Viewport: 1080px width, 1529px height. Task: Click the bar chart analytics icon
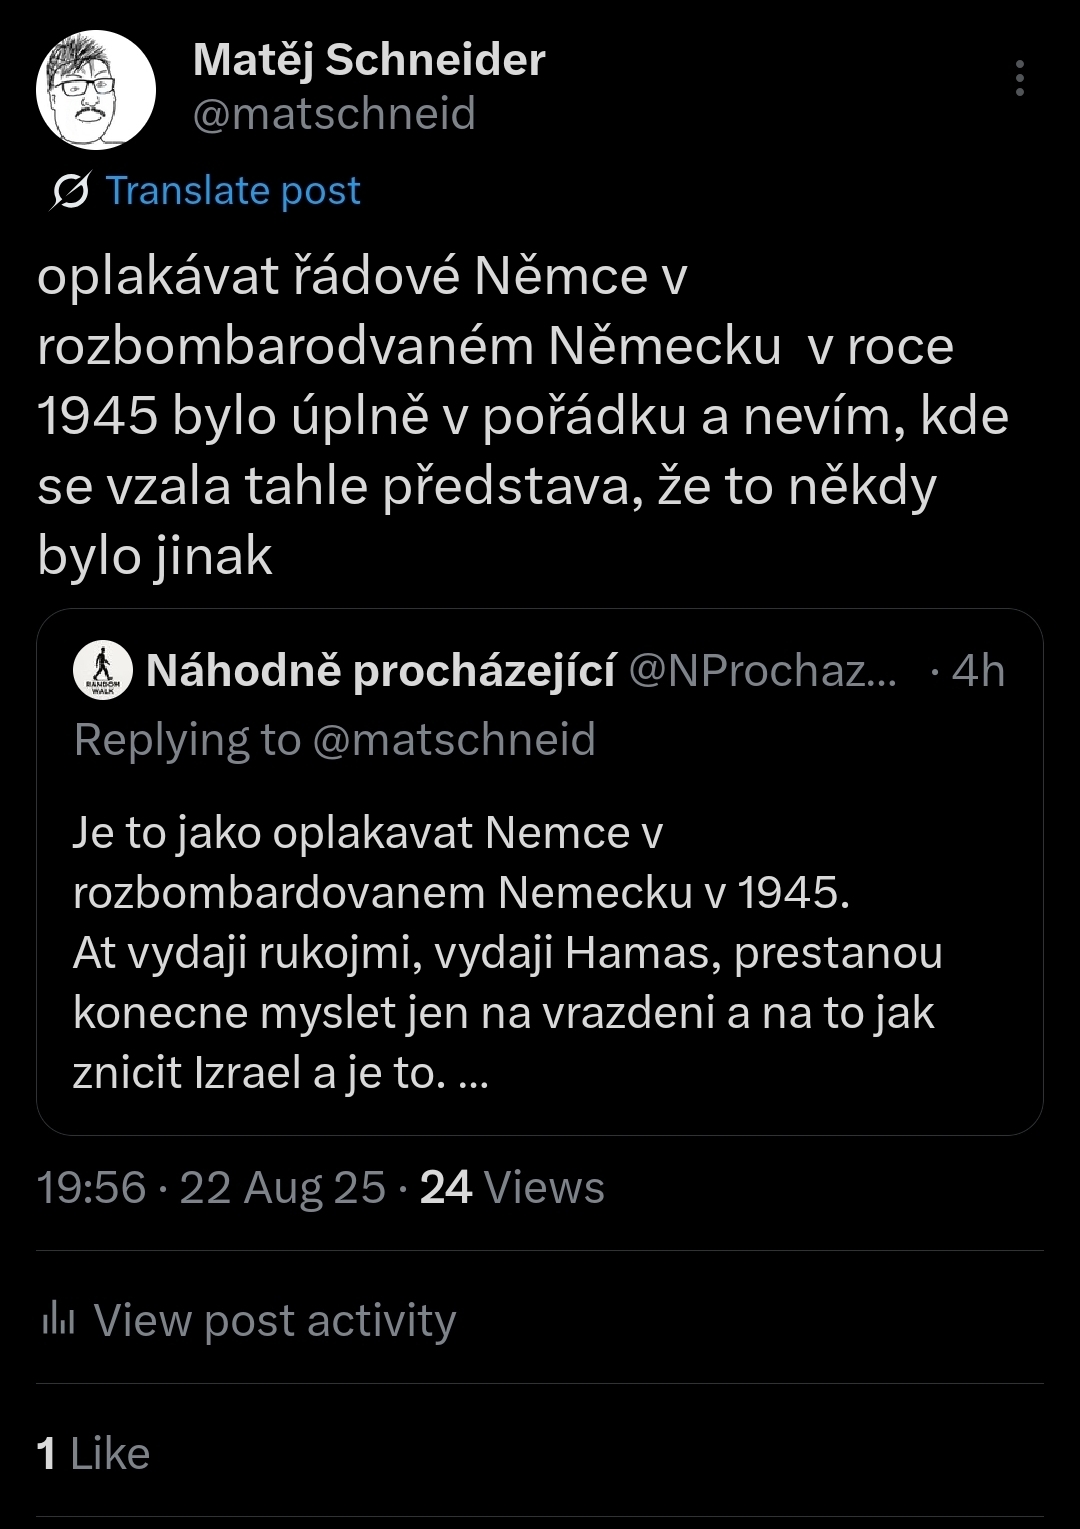[59, 1320]
